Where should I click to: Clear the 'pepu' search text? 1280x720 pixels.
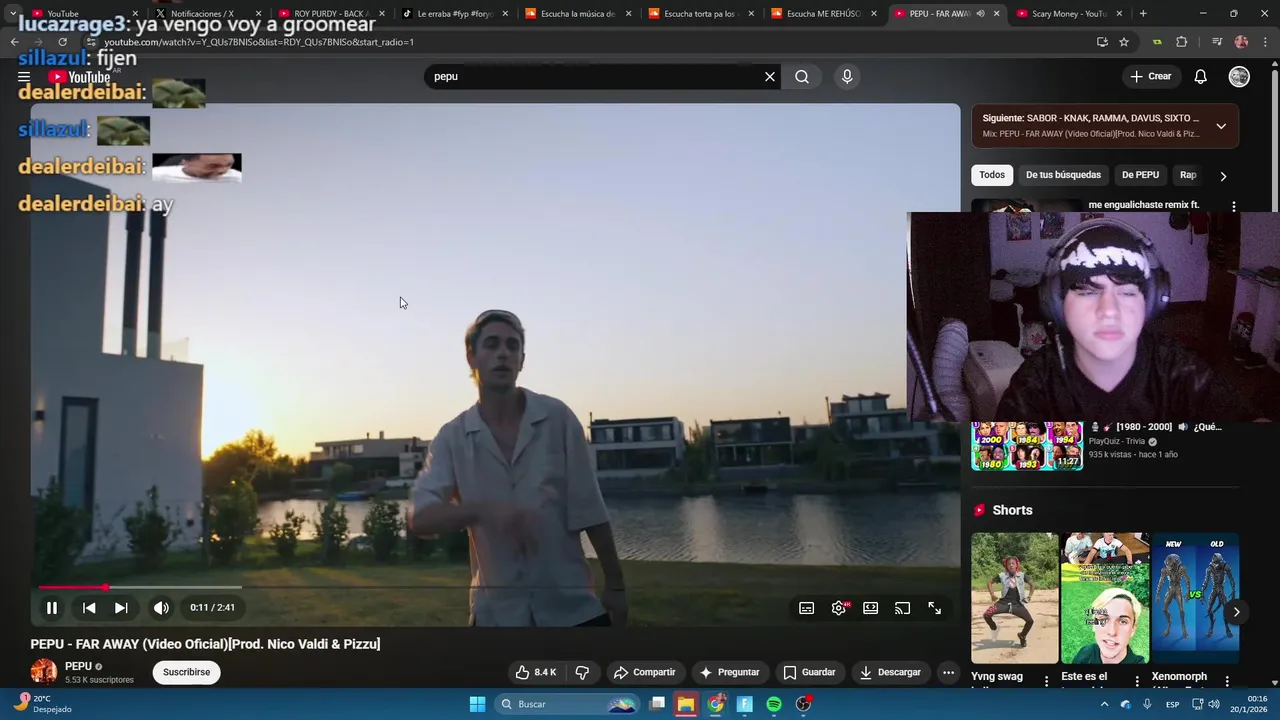point(770,77)
